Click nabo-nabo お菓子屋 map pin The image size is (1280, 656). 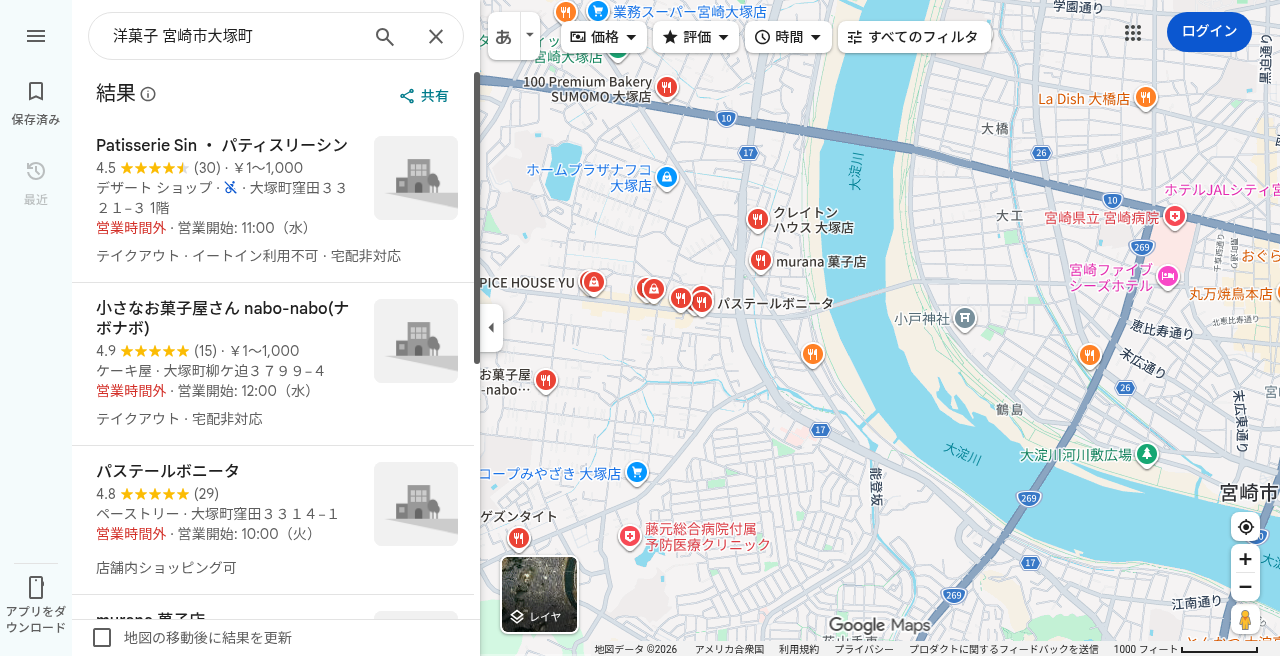(545, 381)
